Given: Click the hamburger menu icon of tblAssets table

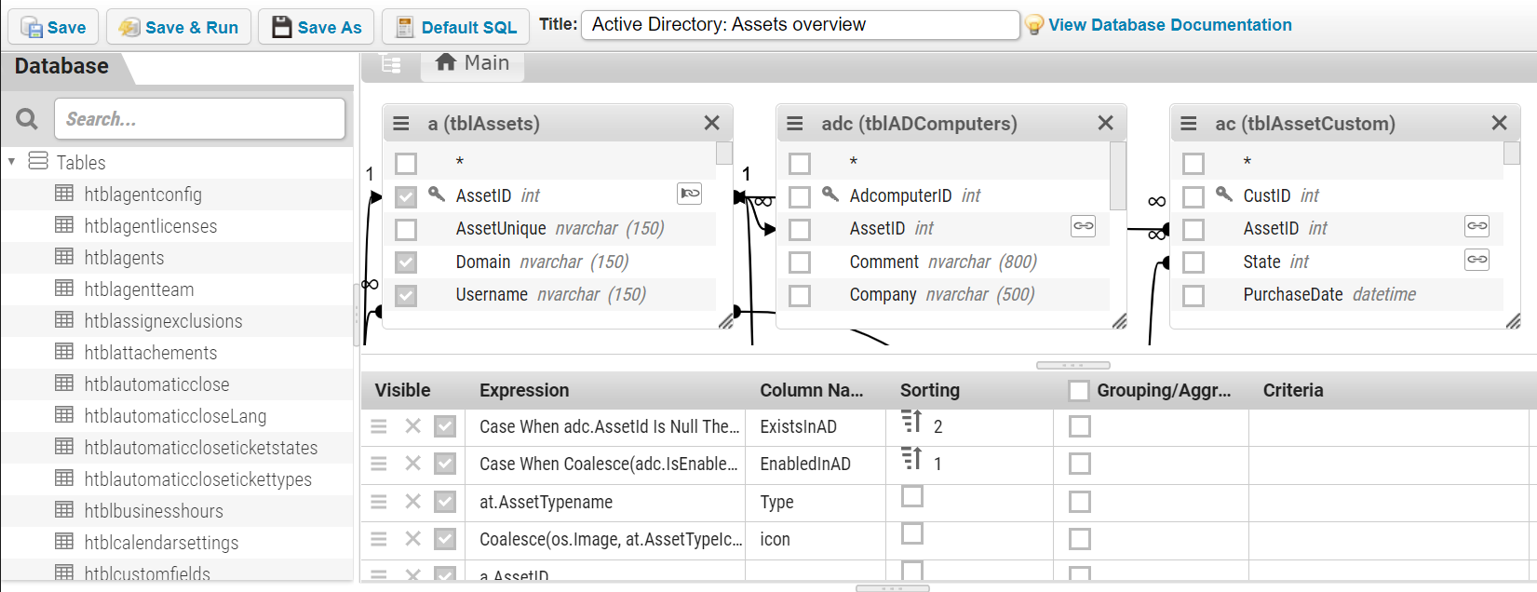Looking at the screenshot, I should point(401,123).
